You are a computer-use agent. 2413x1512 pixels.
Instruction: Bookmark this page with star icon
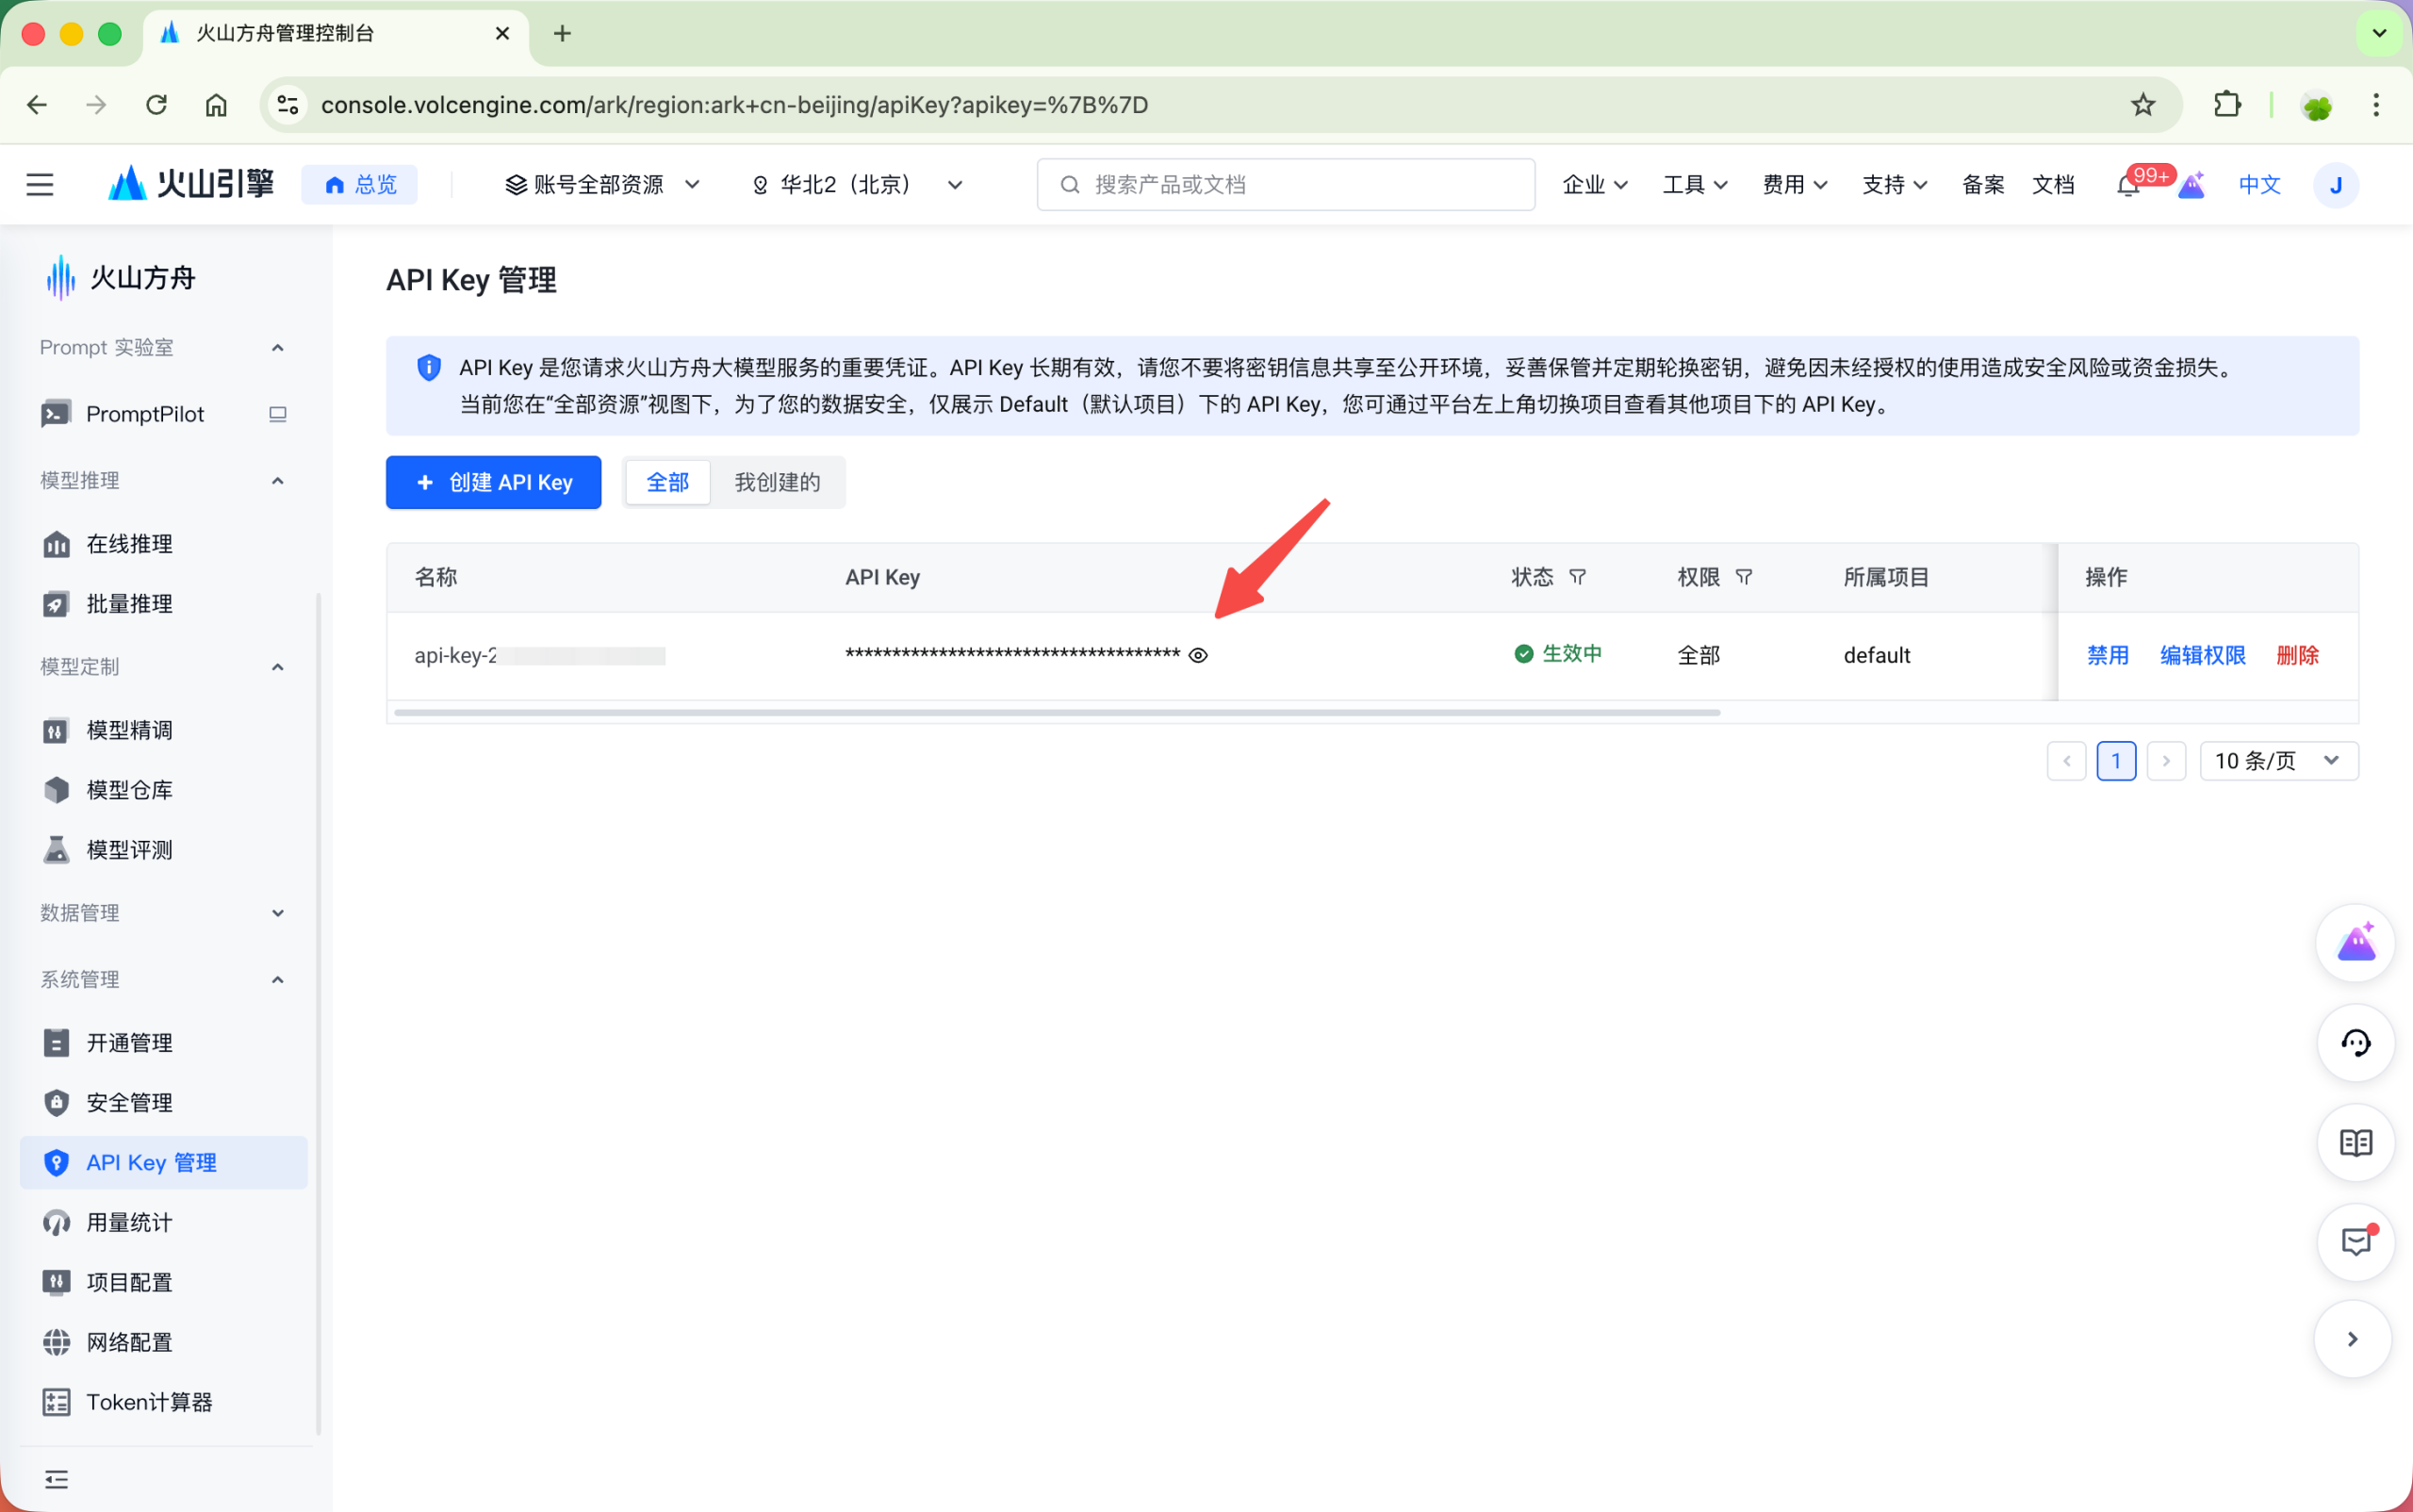point(2142,105)
